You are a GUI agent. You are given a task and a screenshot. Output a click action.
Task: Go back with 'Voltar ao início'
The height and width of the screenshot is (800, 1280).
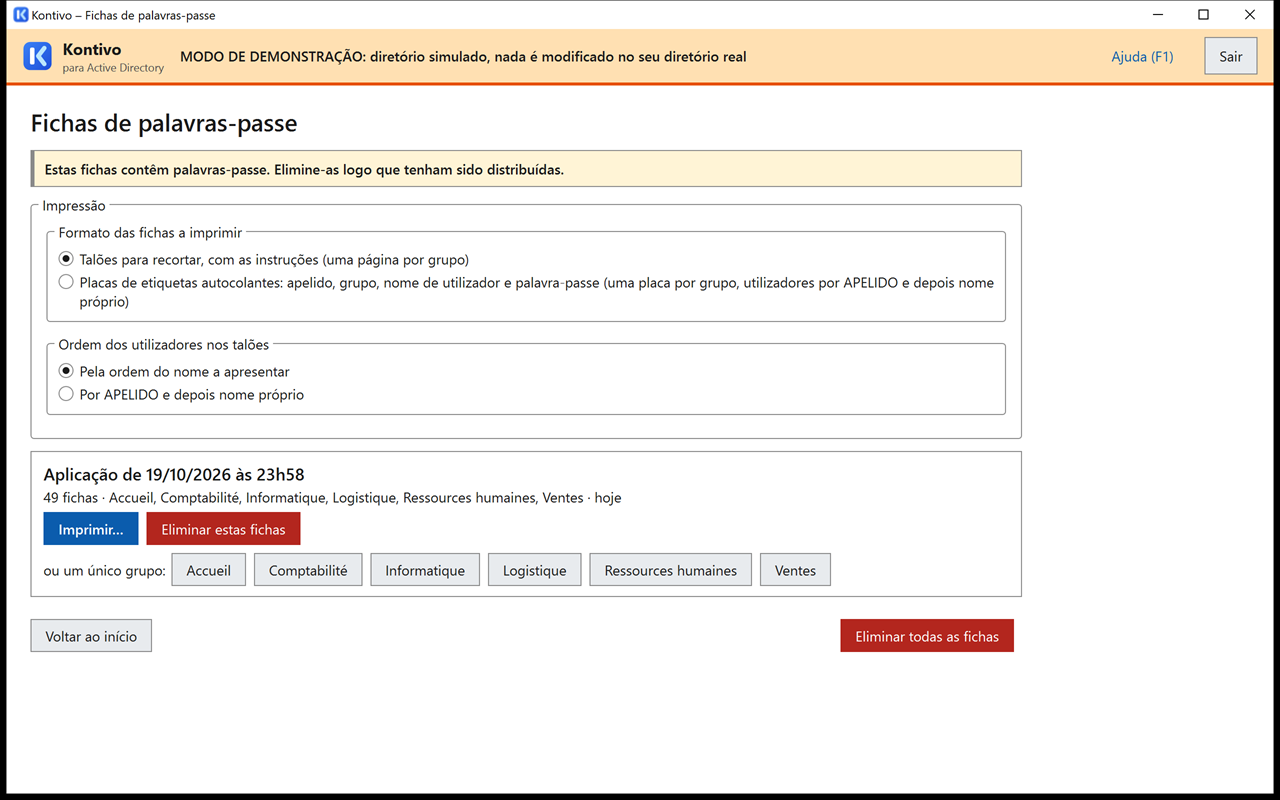point(91,636)
